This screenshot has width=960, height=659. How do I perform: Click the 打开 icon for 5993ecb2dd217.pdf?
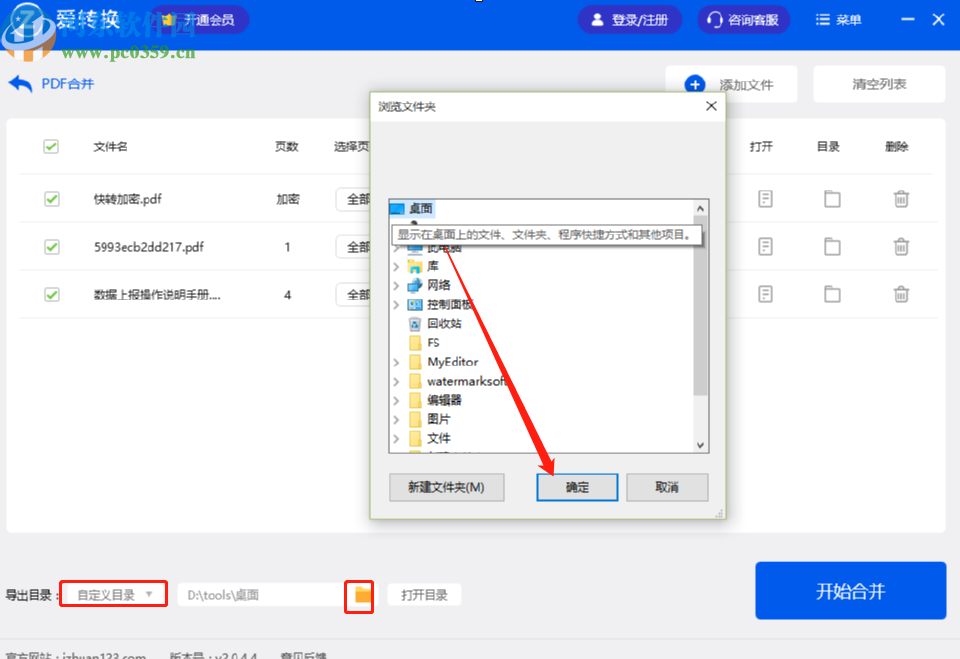coord(765,246)
